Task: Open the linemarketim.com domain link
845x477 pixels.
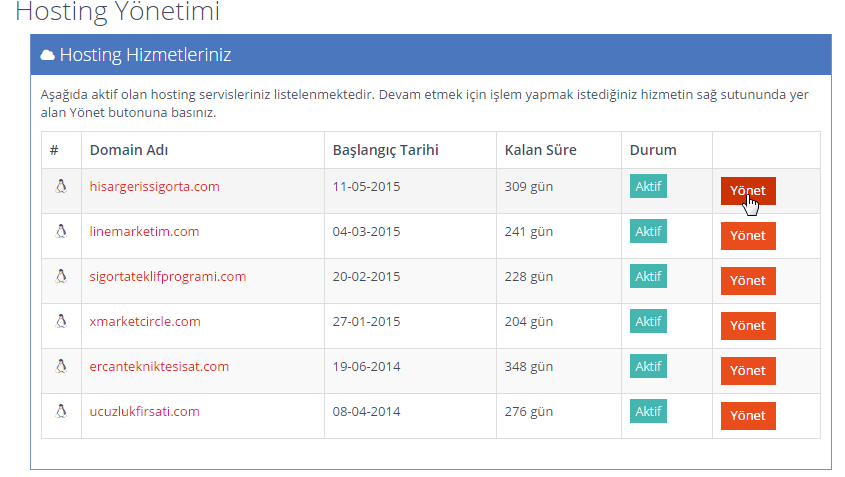Action: [x=144, y=231]
